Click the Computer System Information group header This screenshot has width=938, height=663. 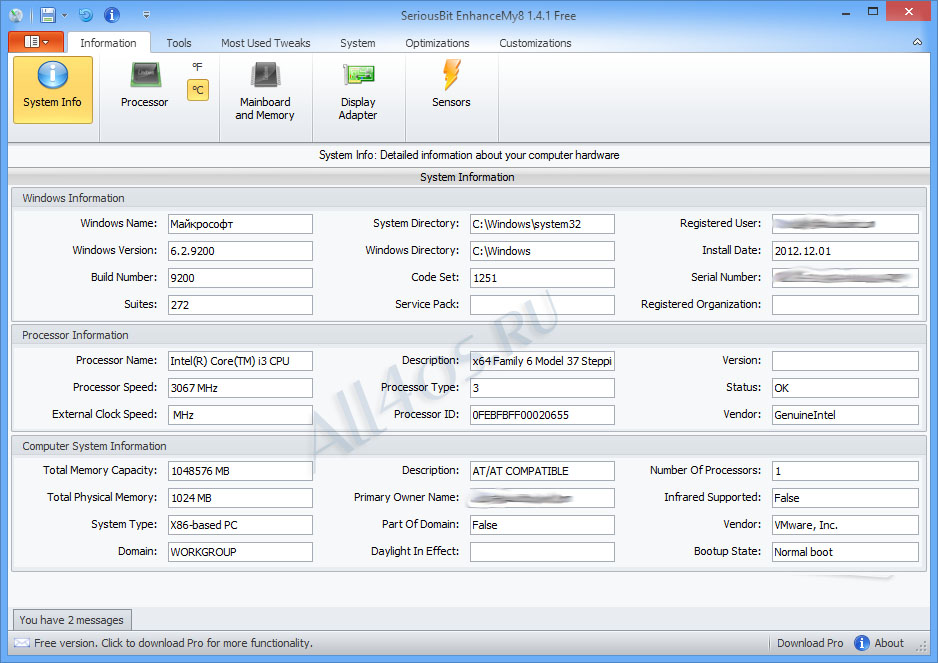[x=469, y=446]
